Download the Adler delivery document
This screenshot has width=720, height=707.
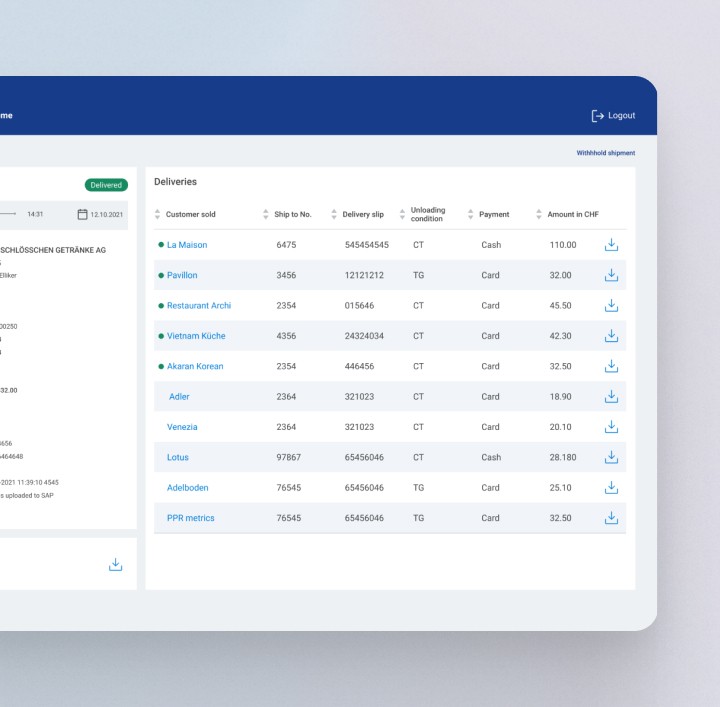611,396
